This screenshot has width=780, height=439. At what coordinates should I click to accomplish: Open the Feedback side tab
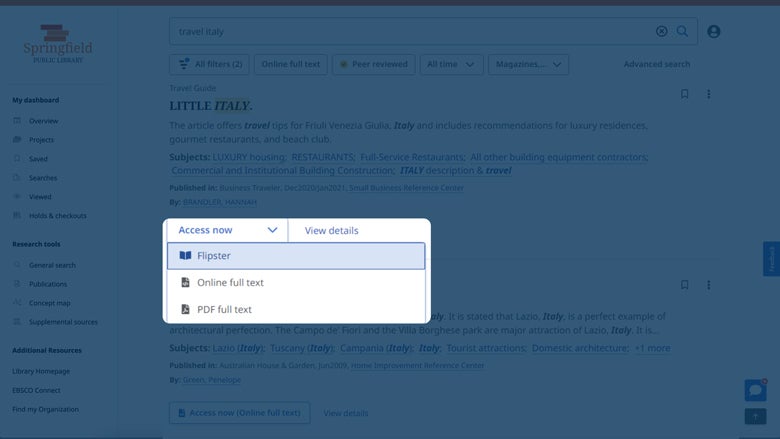[x=772, y=259]
